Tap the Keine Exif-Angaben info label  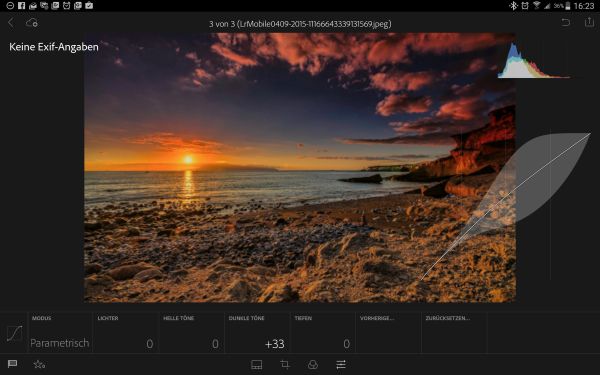pos(54,47)
